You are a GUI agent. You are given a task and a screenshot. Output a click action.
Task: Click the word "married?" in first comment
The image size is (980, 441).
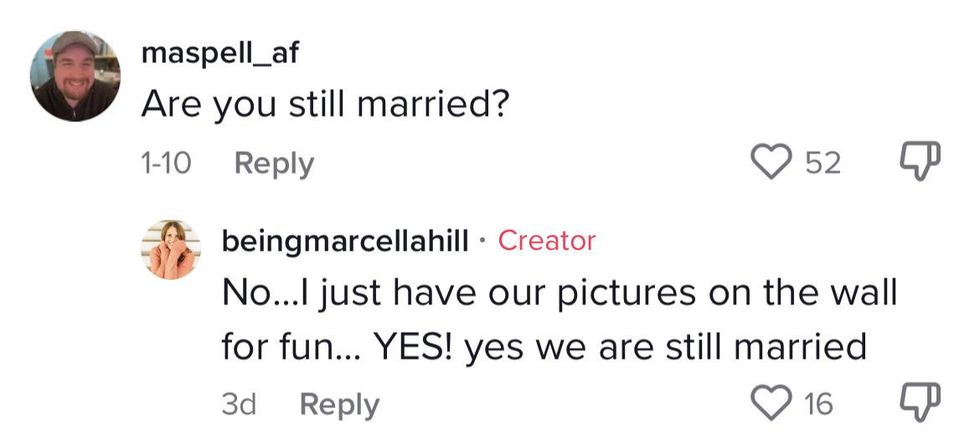pyautogui.click(x=437, y=105)
